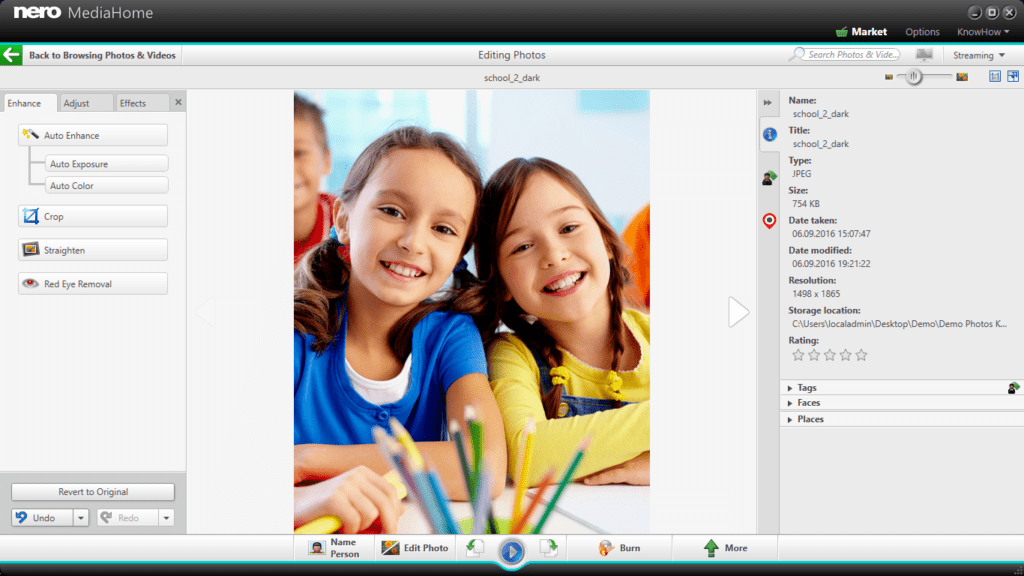Toggle the fullscreen view icon
The width and height of the screenshot is (1024, 576).
(1013, 76)
